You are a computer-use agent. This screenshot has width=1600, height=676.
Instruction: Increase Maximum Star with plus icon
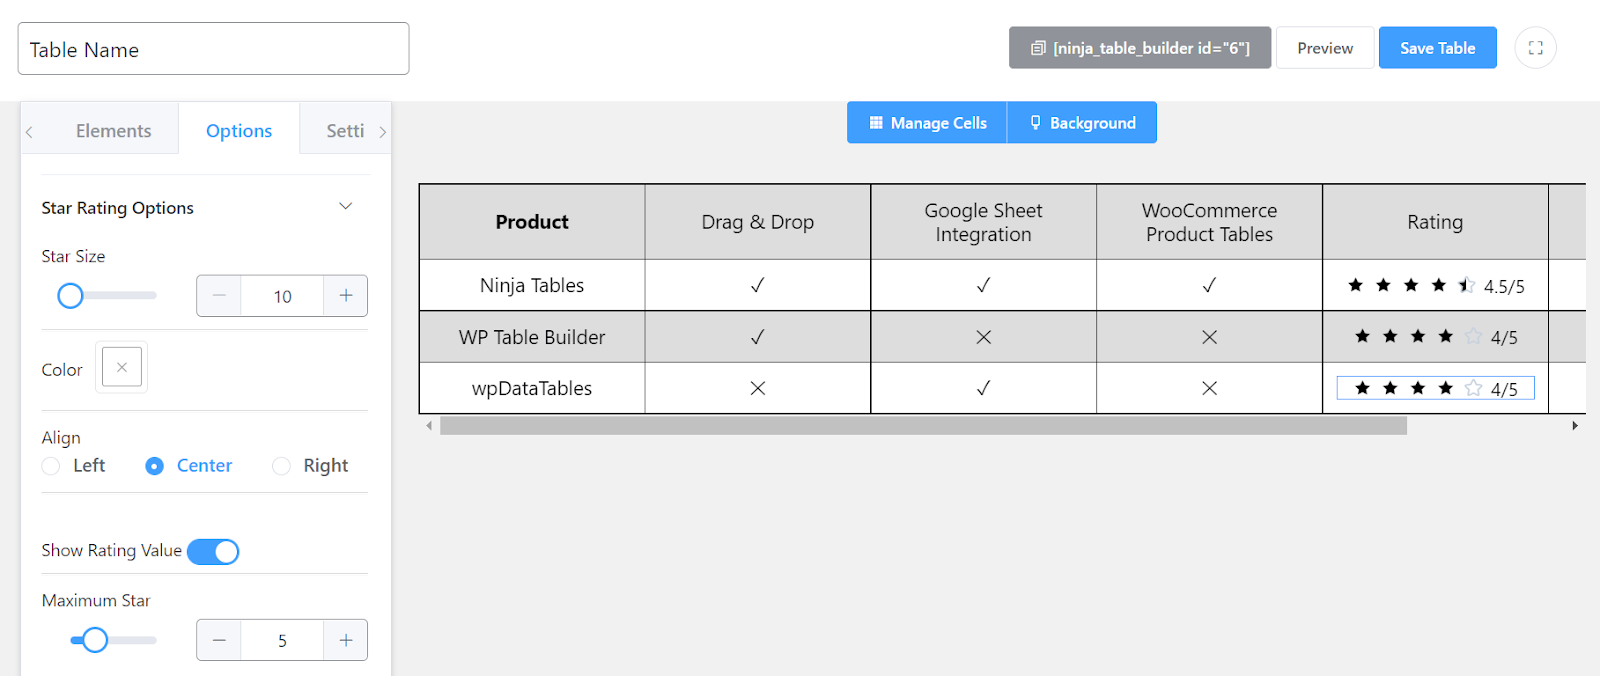(x=346, y=640)
